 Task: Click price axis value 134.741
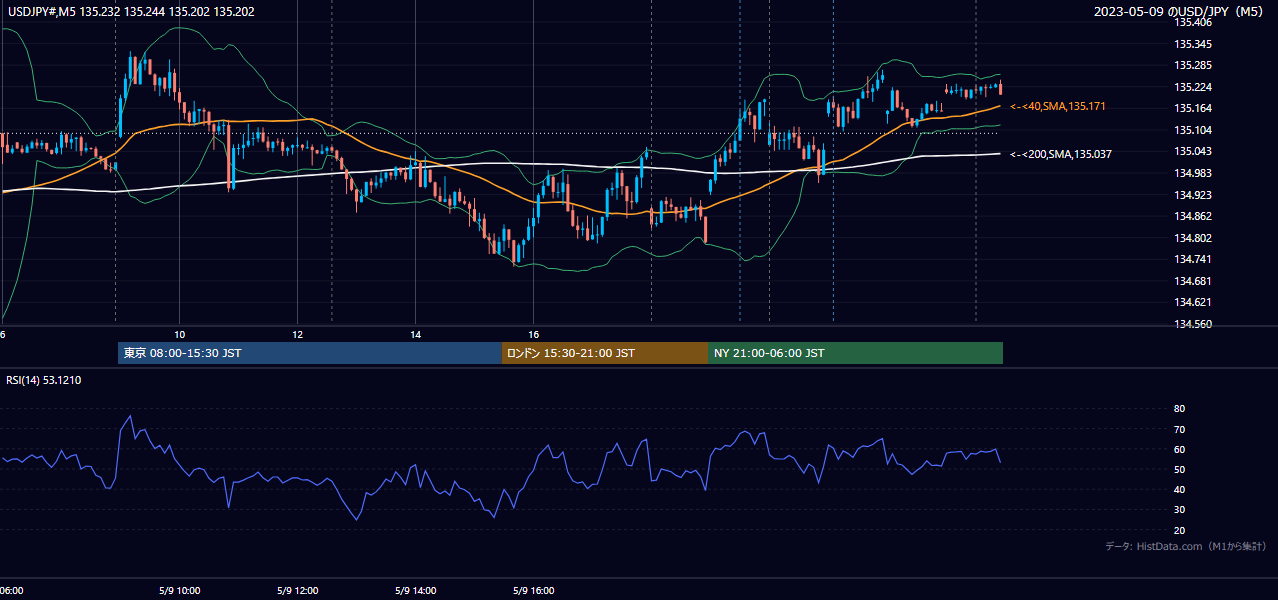coord(1193,259)
